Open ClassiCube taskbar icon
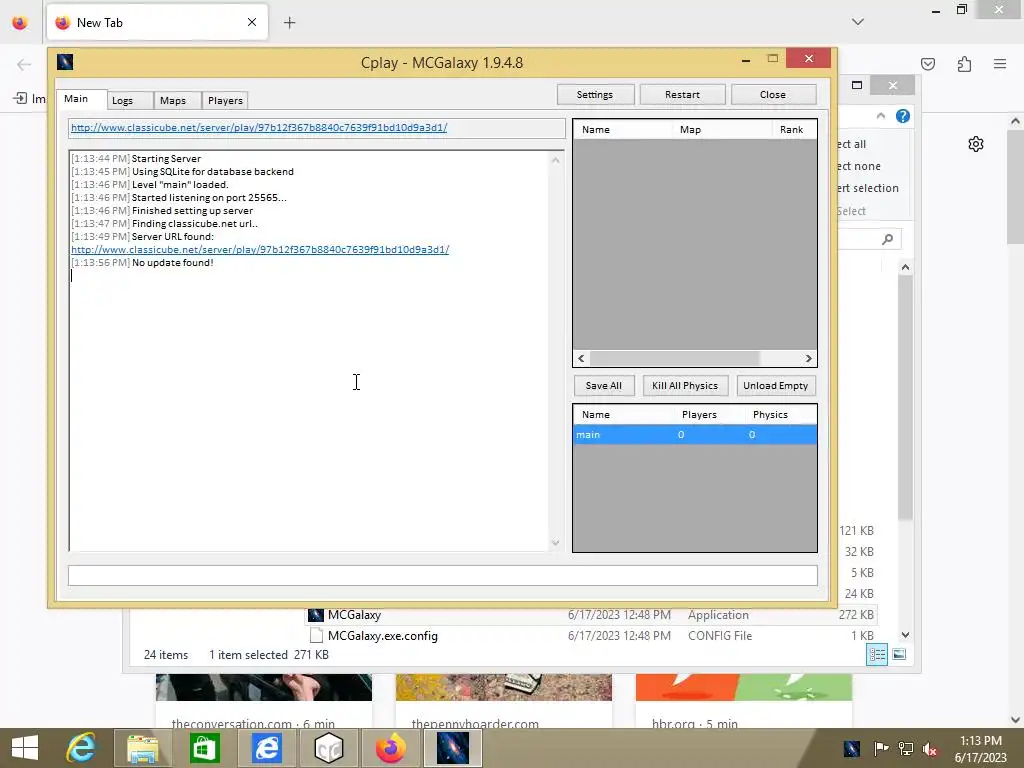 pos(328,748)
